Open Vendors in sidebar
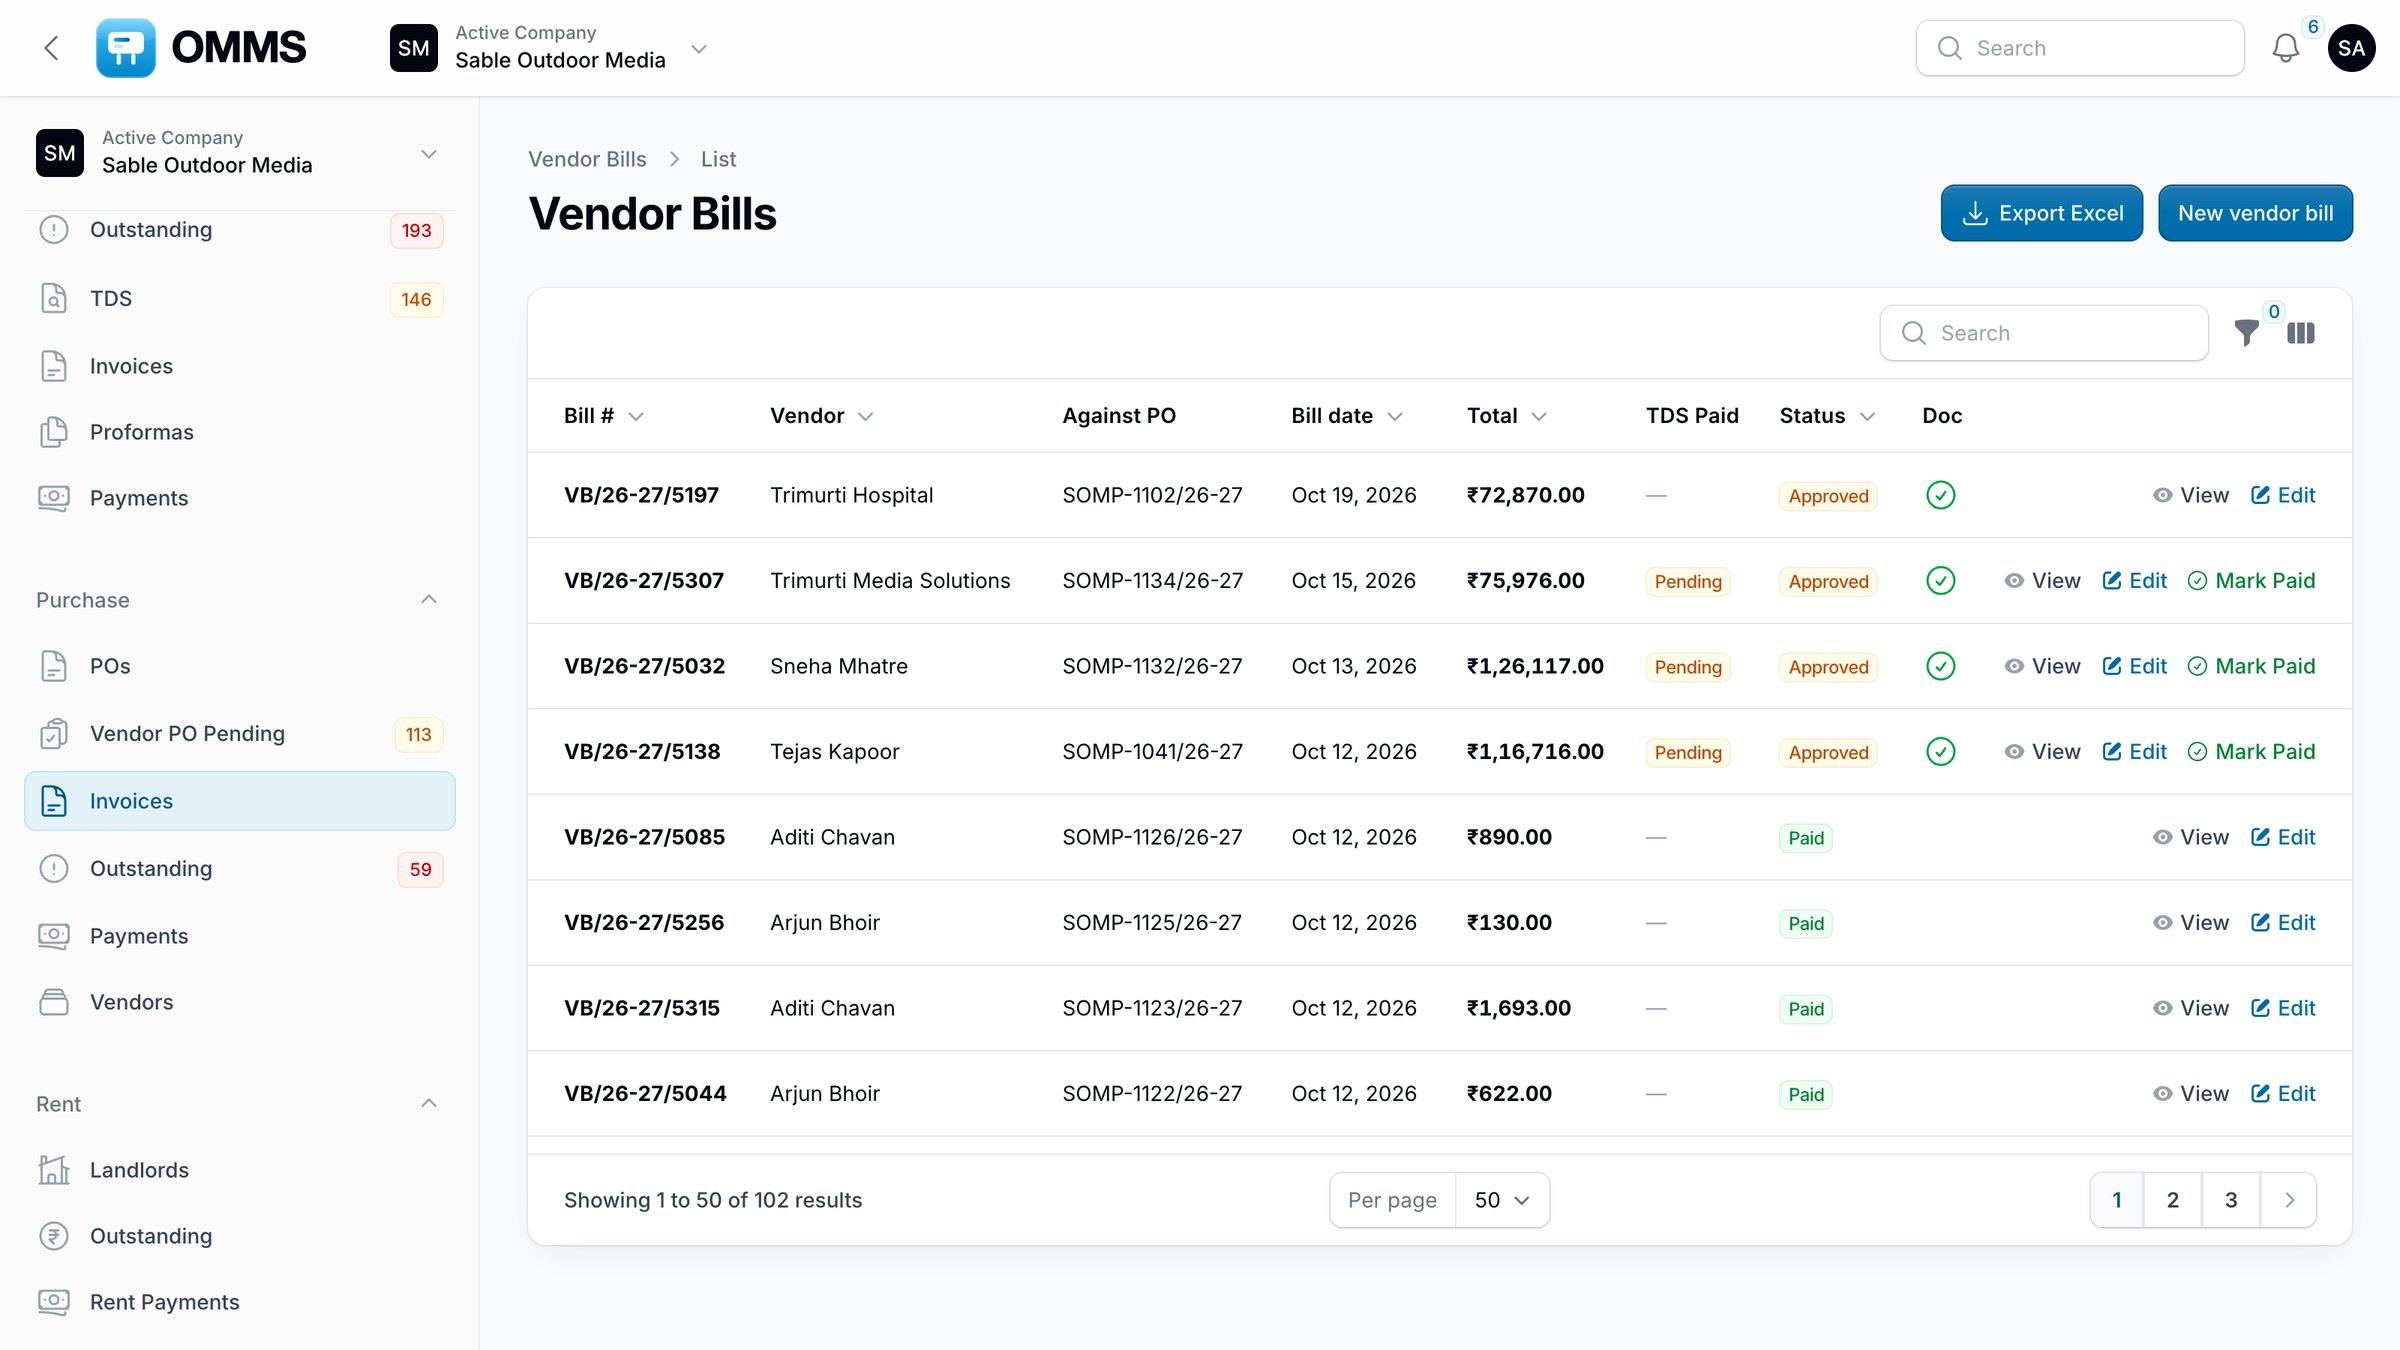 pyautogui.click(x=240, y=1002)
